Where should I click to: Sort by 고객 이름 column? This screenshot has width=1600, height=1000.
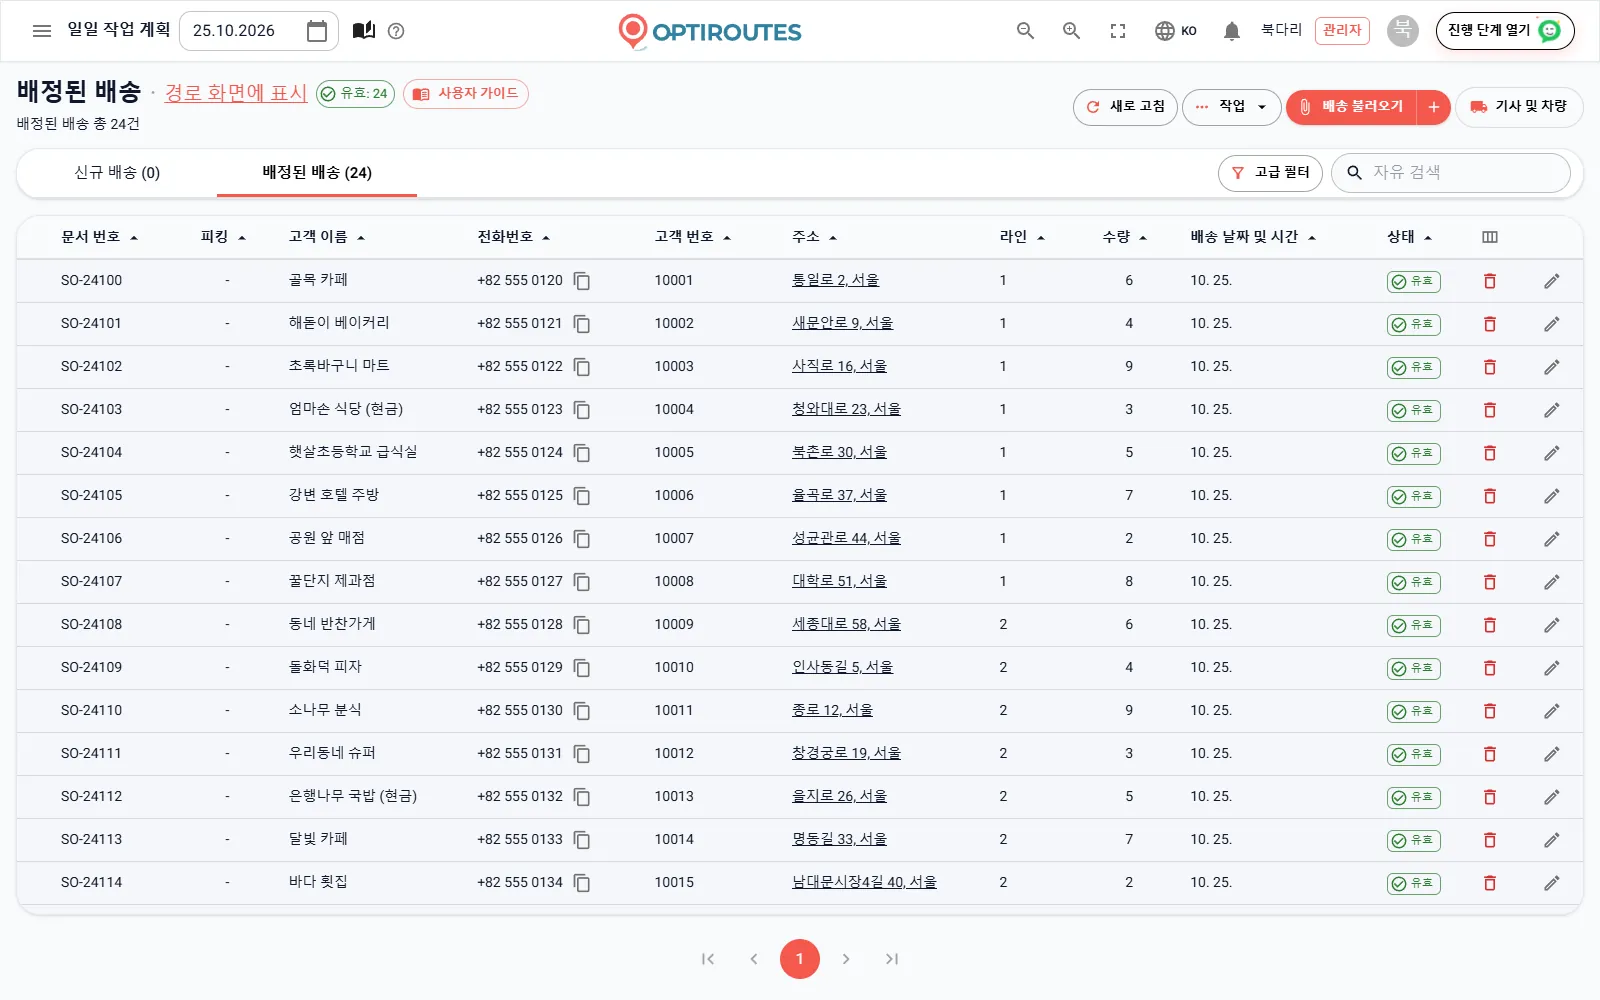pos(327,237)
